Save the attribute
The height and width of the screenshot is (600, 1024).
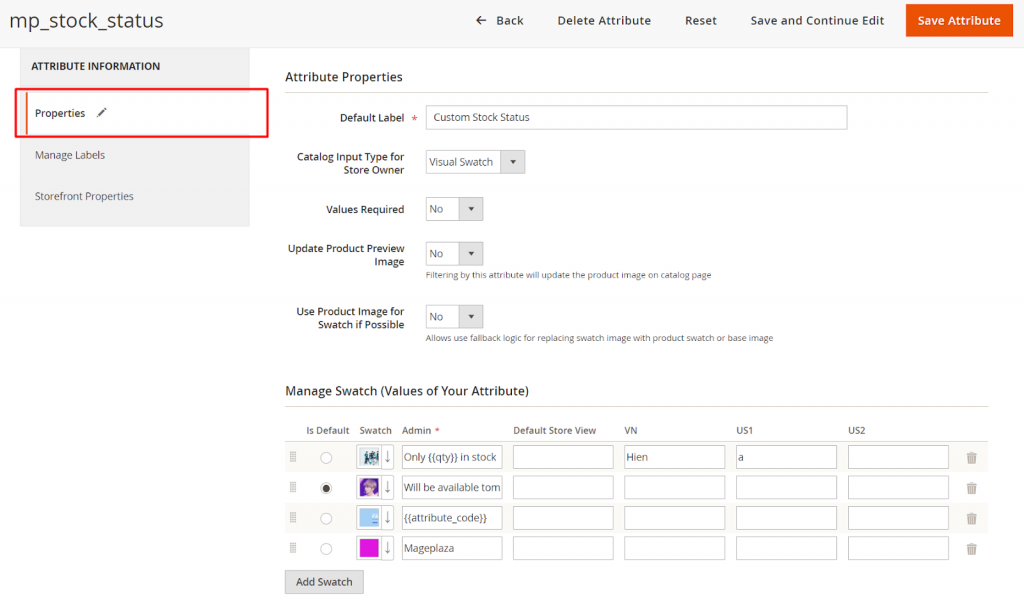tap(958, 20)
